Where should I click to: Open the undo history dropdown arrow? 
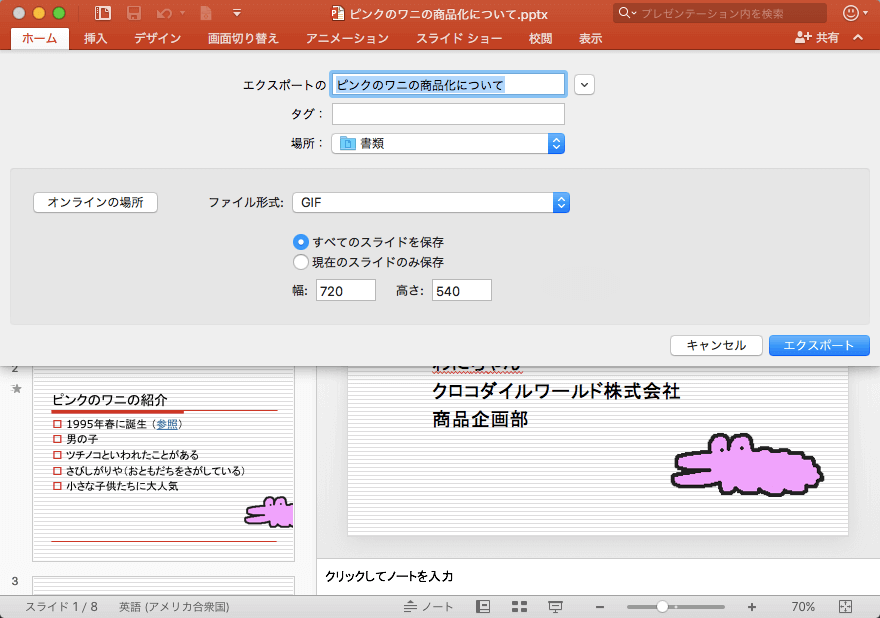coord(182,13)
